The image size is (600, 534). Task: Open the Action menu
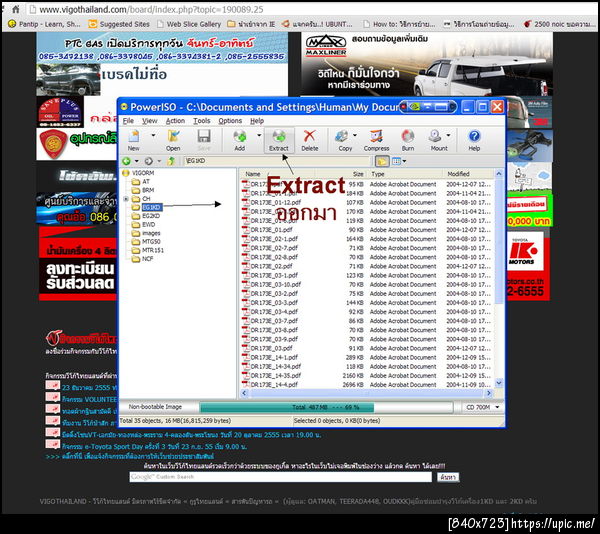point(175,121)
